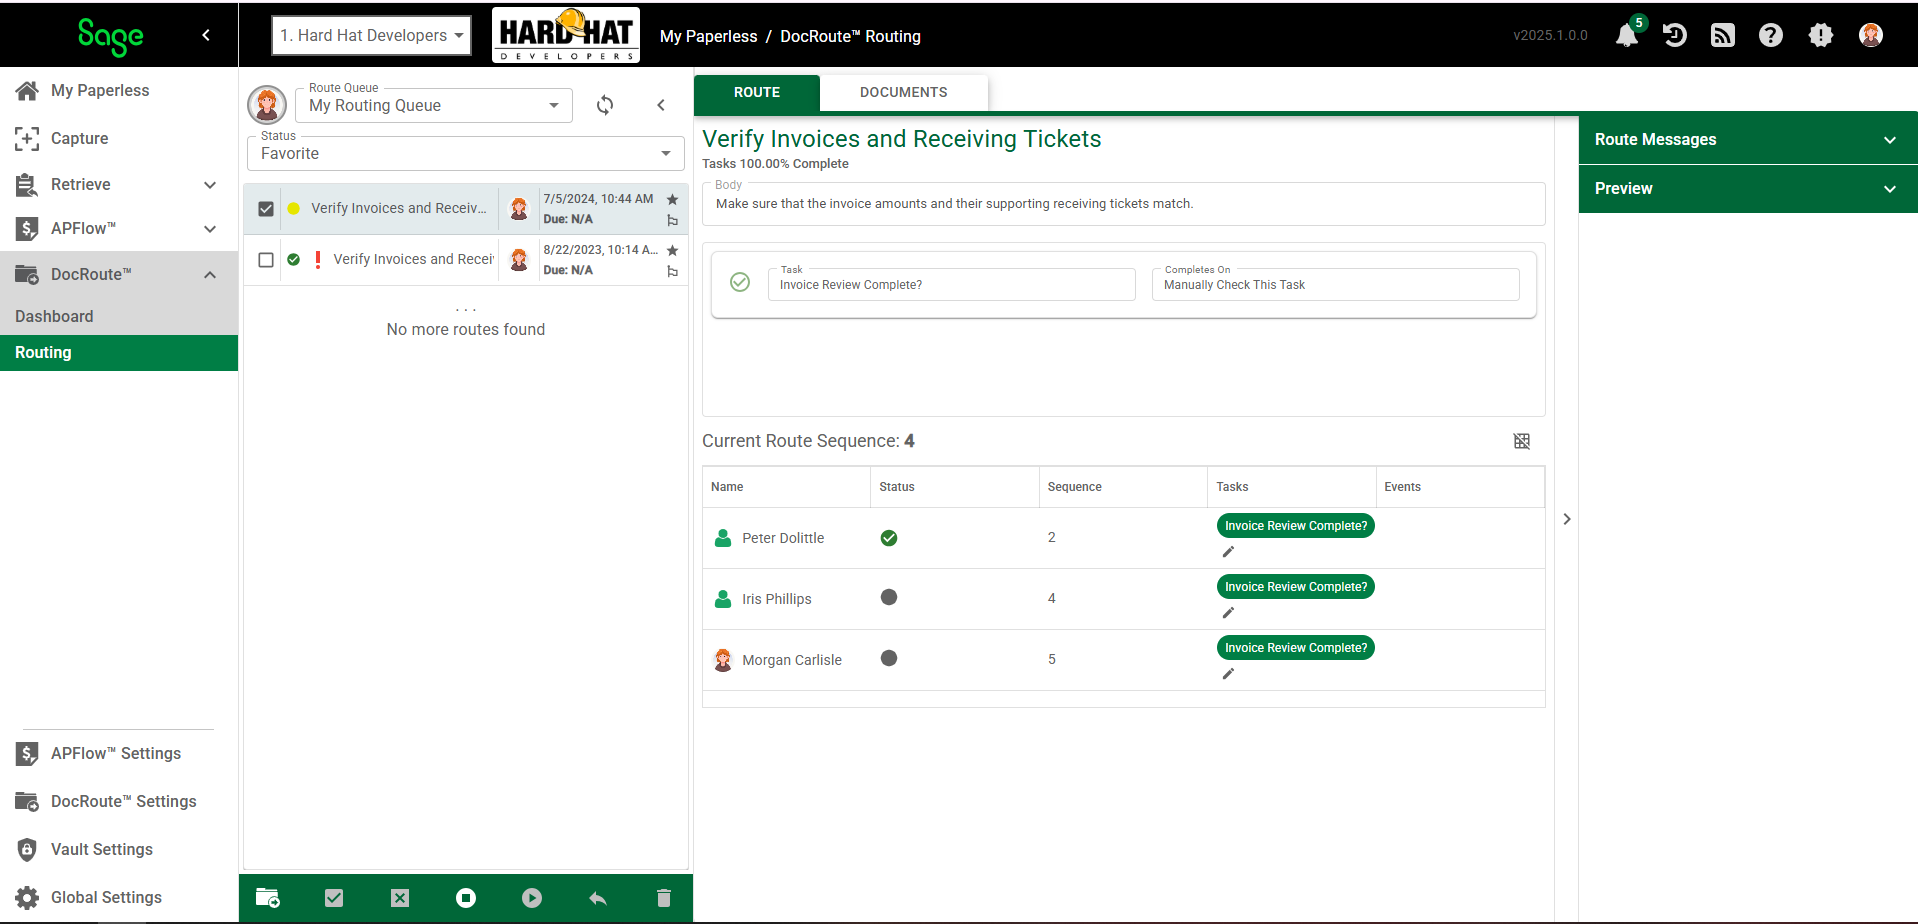This screenshot has height=924, width=1918.
Task: Click the approve checkmark toolbar icon
Action: [334, 898]
